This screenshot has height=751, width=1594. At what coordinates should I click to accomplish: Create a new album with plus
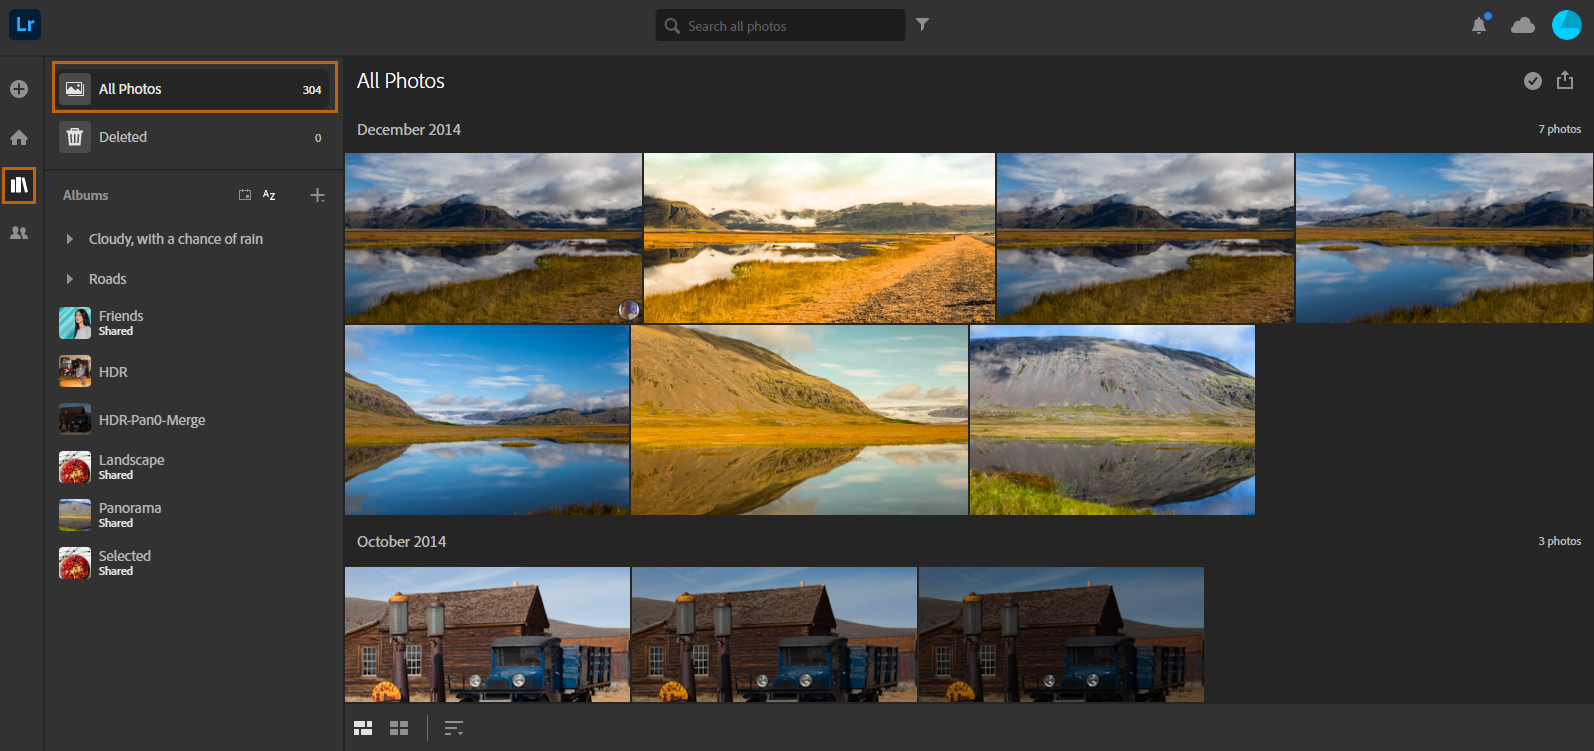pyautogui.click(x=317, y=195)
